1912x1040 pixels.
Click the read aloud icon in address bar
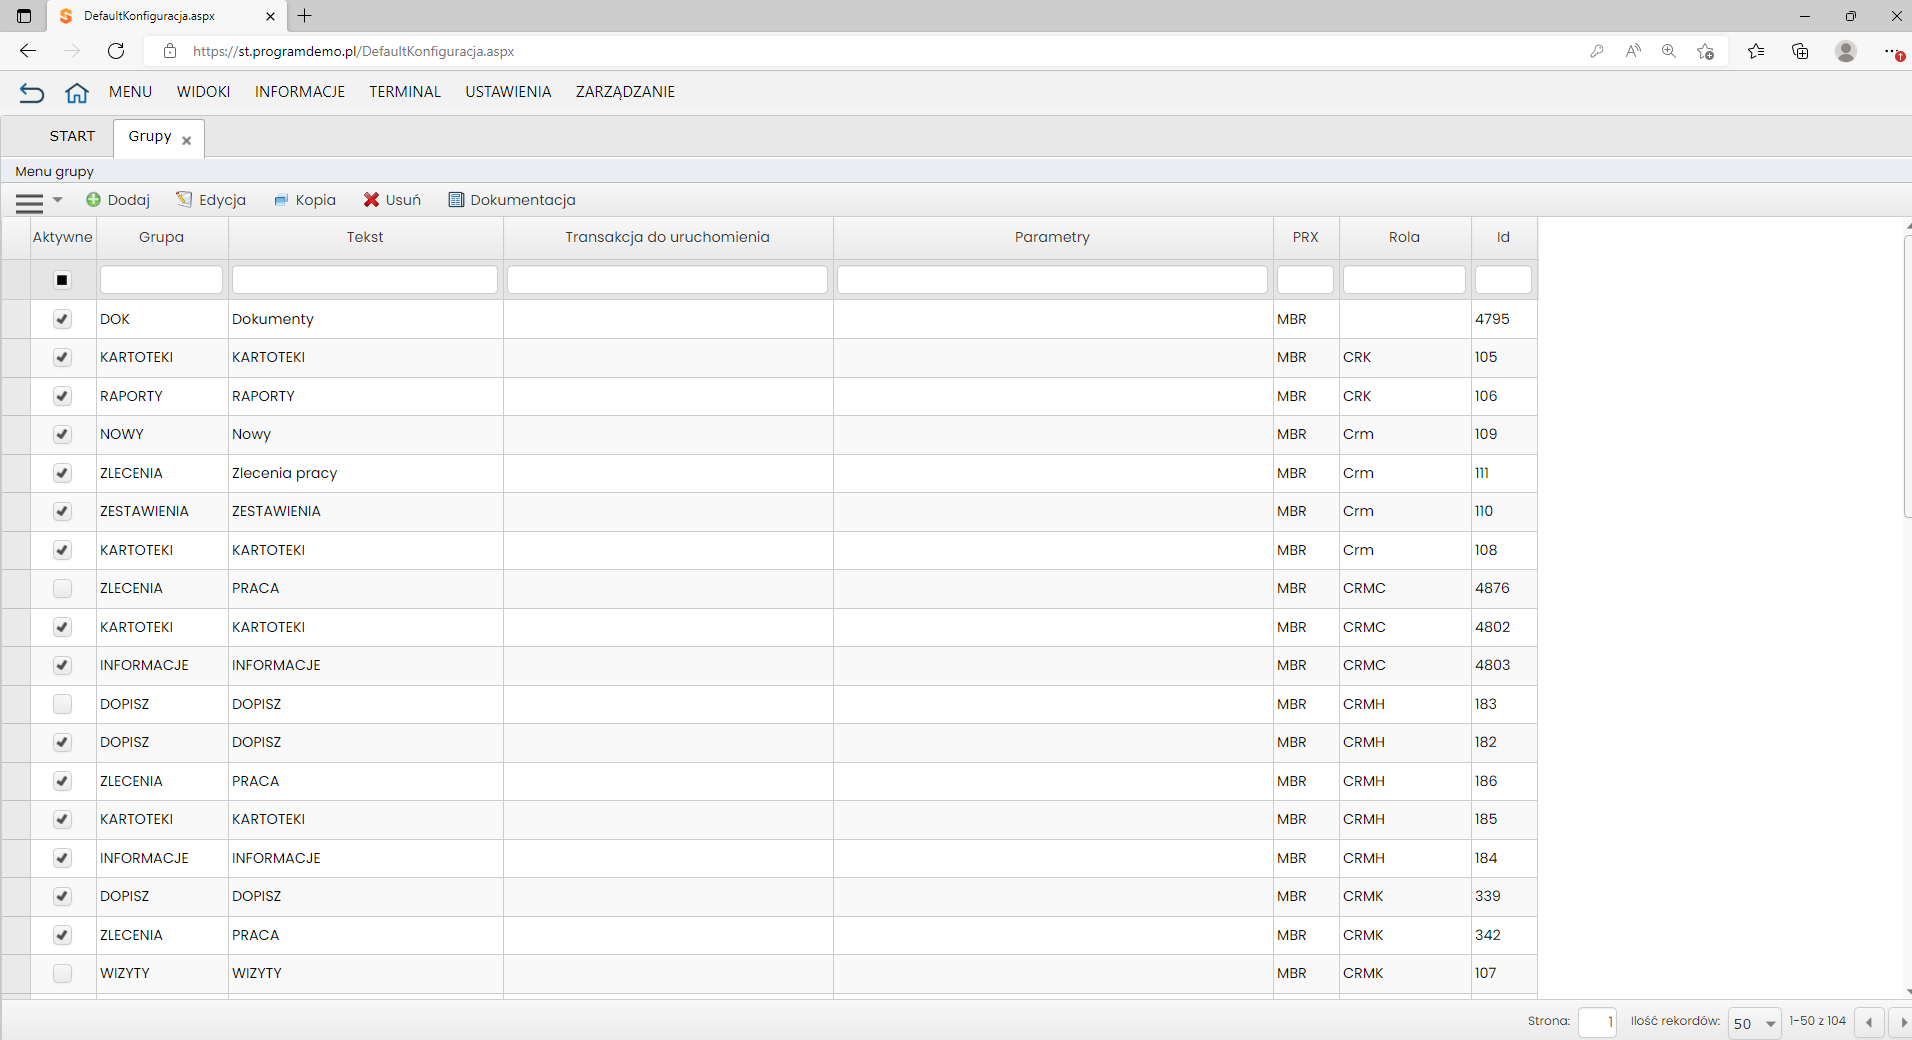click(1633, 51)
